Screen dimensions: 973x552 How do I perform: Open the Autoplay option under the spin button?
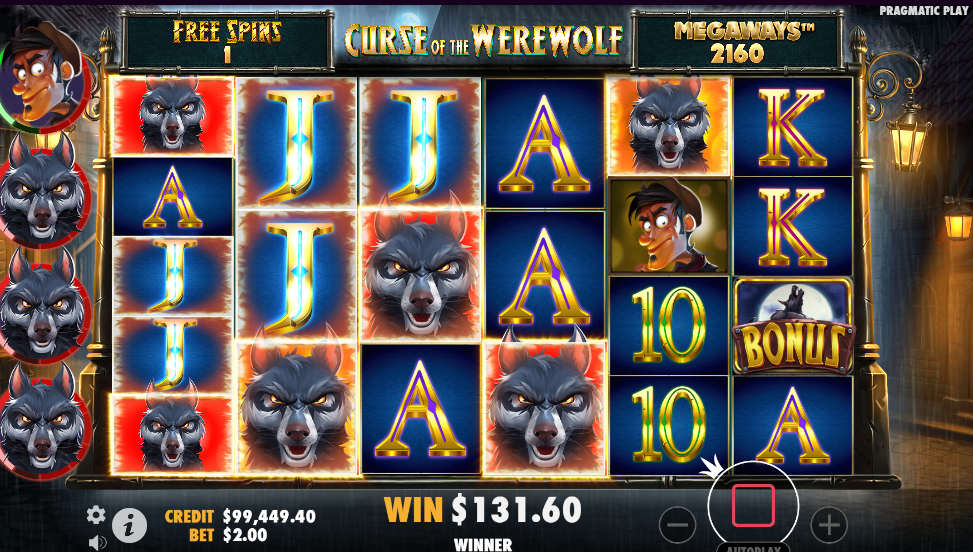tap(753, 548)
